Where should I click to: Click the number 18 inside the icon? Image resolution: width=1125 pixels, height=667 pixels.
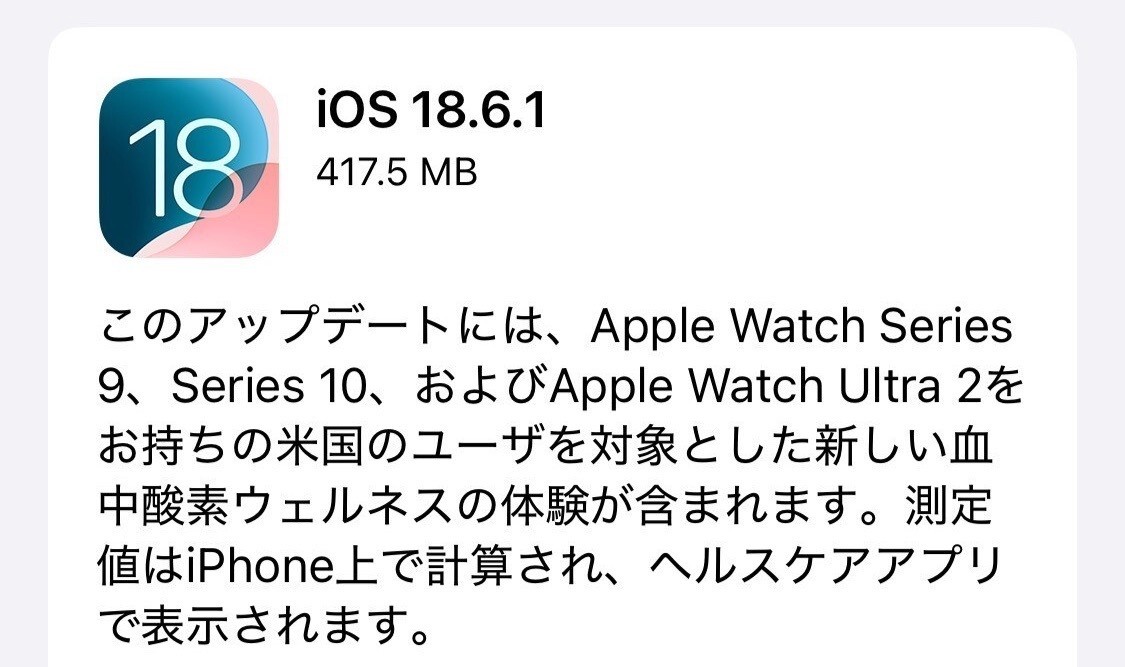tap(184, 168)
